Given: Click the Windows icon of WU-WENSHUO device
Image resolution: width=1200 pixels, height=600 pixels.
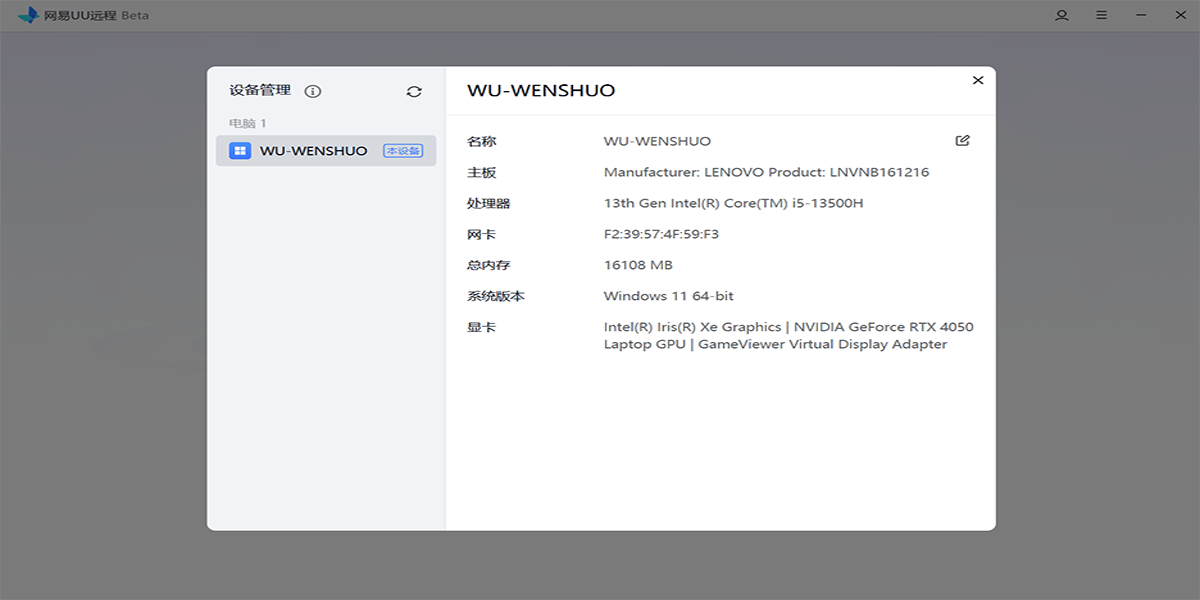Looking at the screenshot, I should (240, 151).
